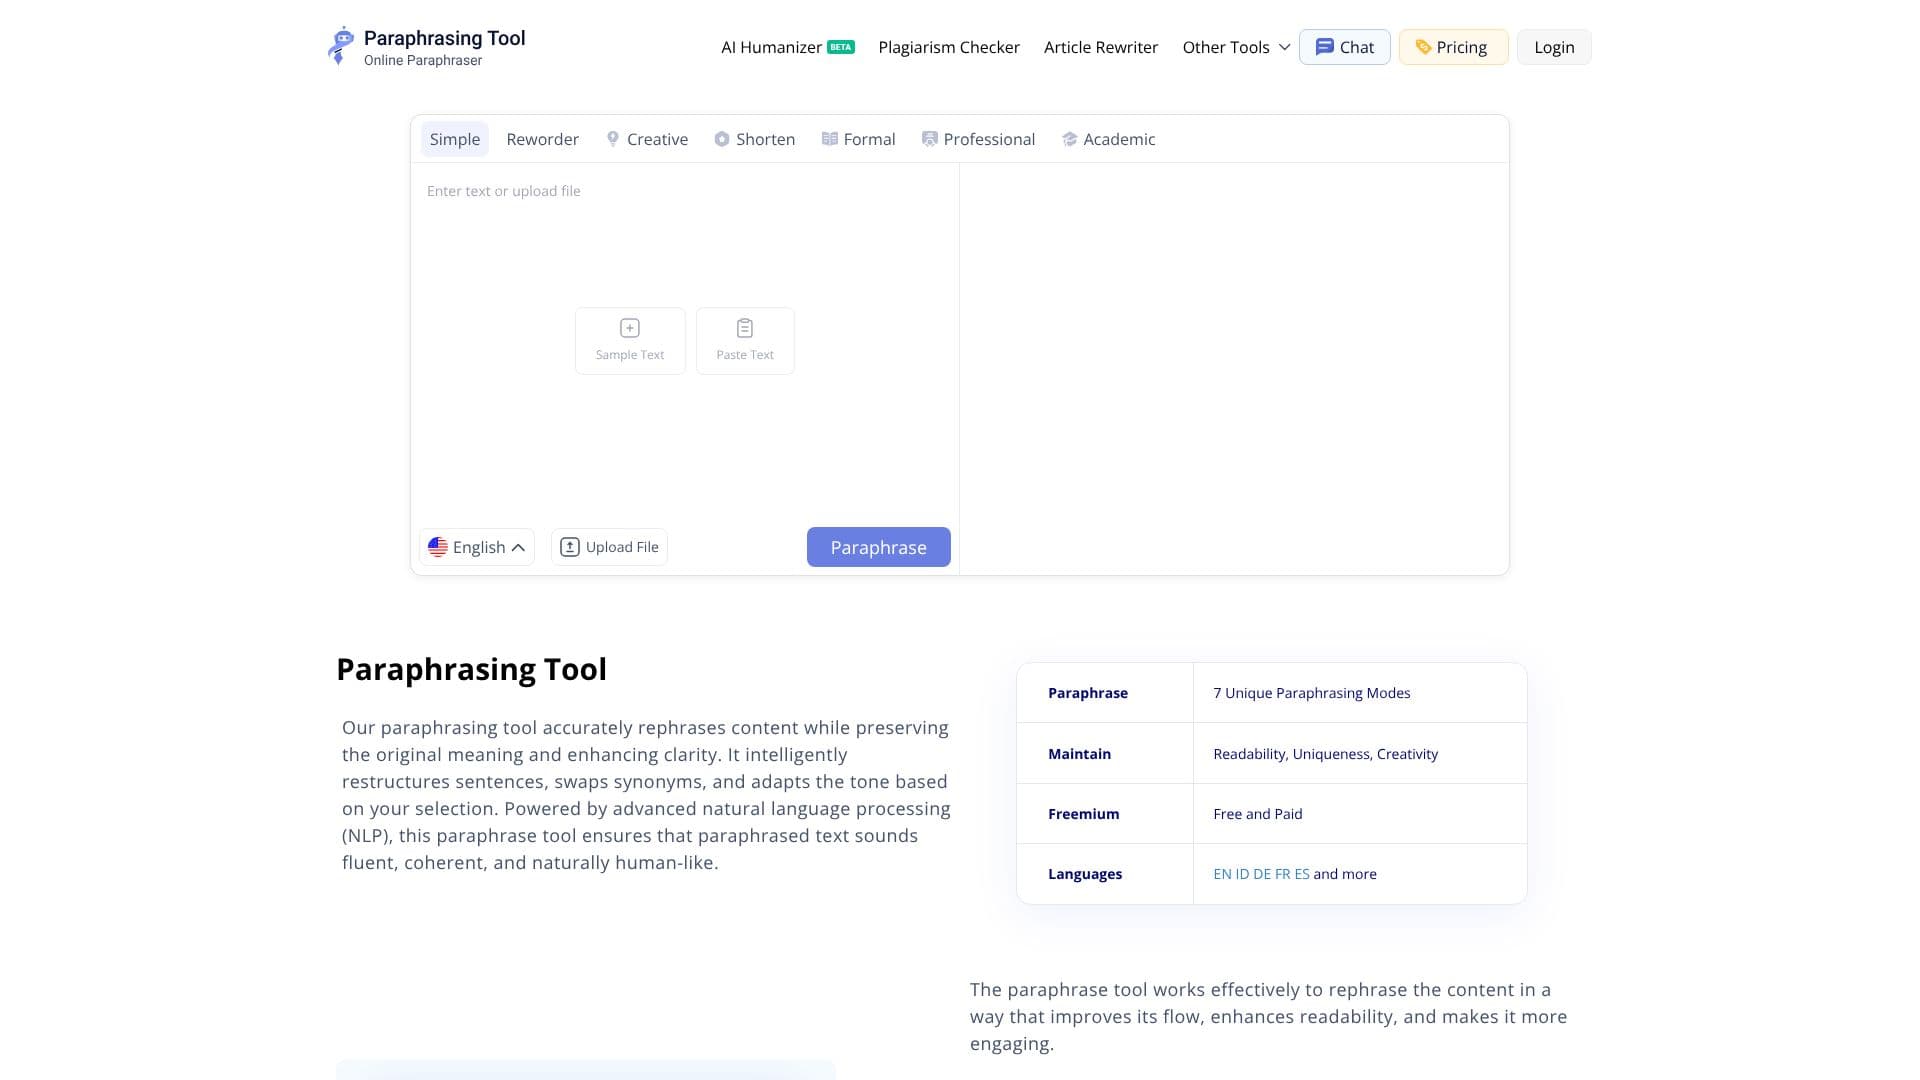The height and width of the screenshot is (1080, 1920).
Task: Go to Plagiarism Checker
Action: click(x=949, y=47)
